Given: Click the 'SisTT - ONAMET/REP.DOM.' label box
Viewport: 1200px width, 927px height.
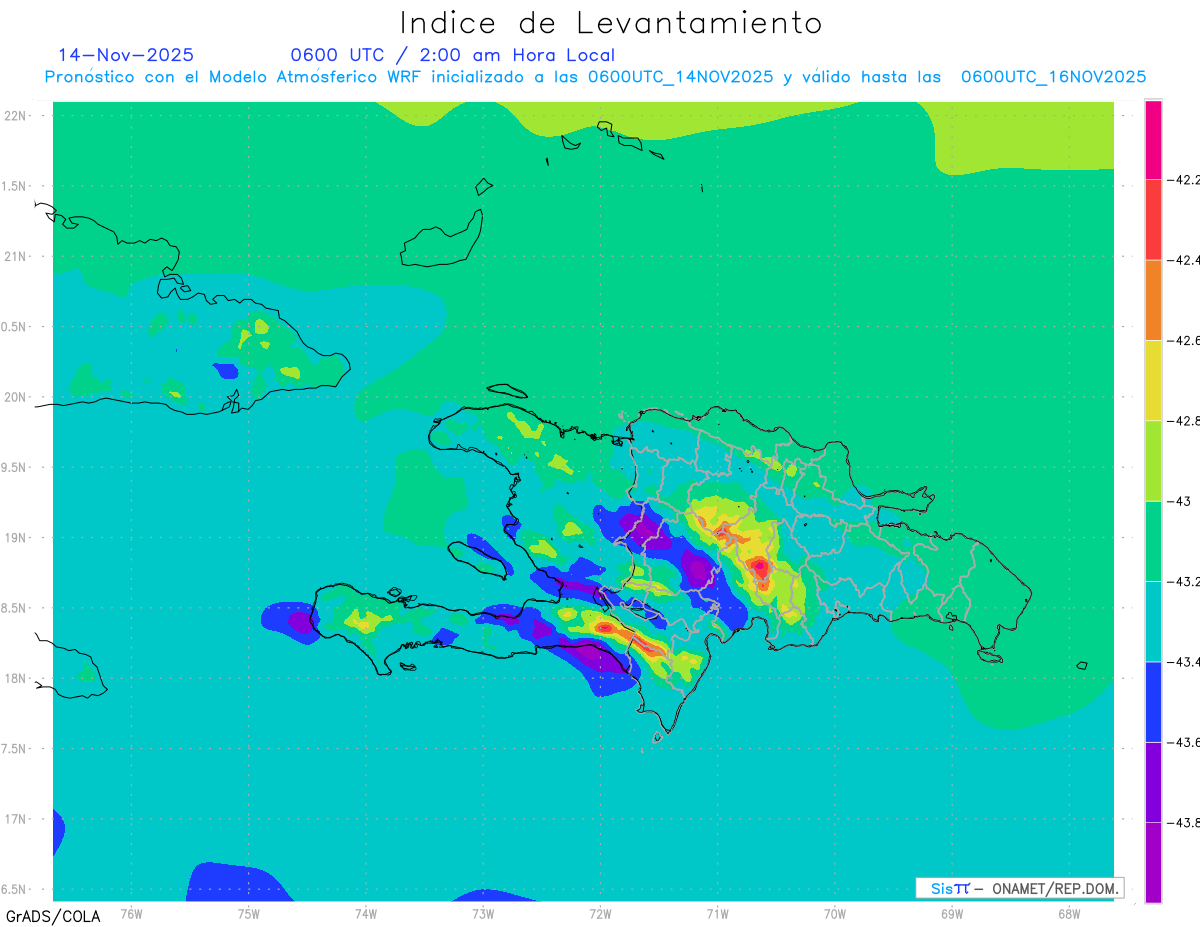Looking at the screenshot, I should pyautogui.click(x=1019, y=888).
